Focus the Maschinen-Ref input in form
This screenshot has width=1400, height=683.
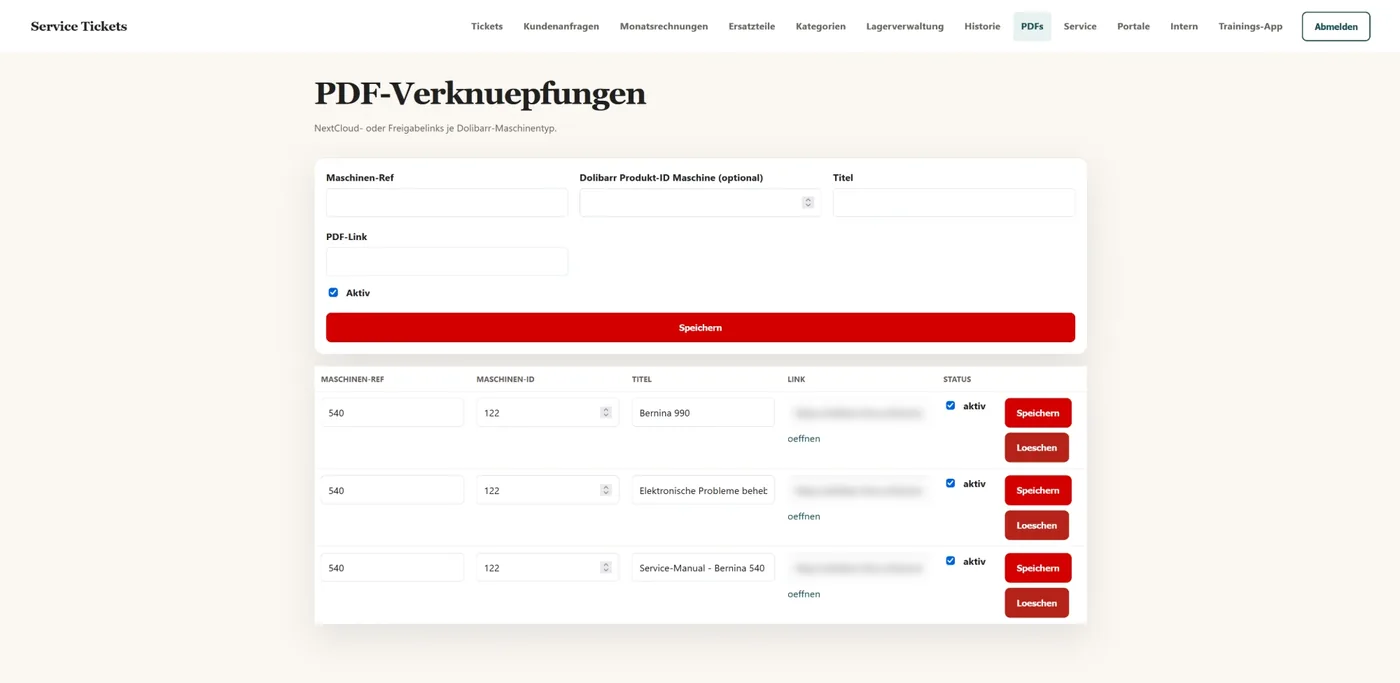coord(447,202)
